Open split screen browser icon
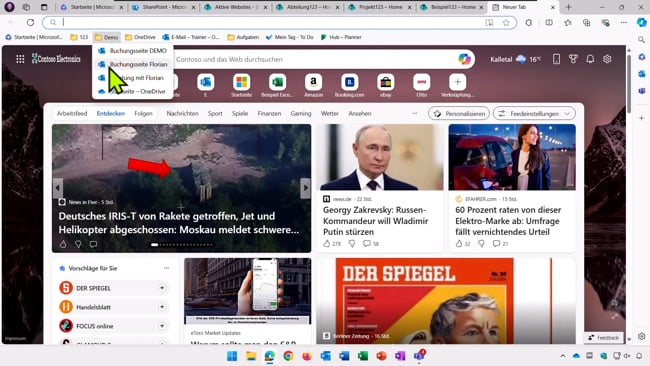650x366 pixels. [x=549, y=22]
